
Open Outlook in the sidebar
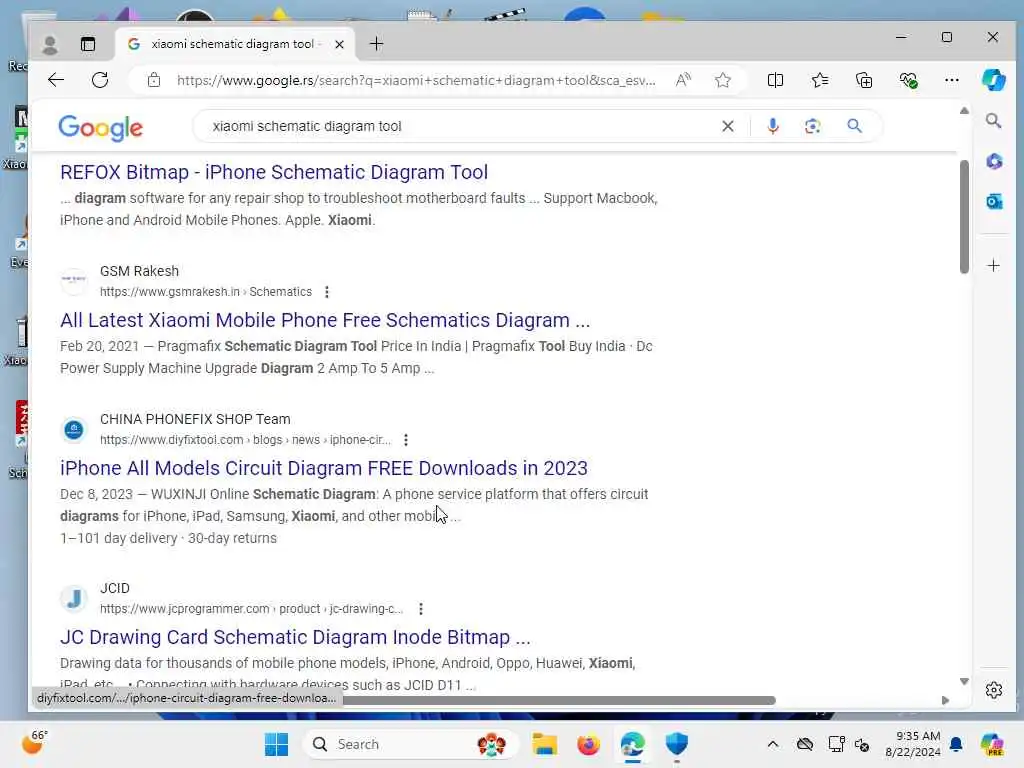tap(993, 201)
